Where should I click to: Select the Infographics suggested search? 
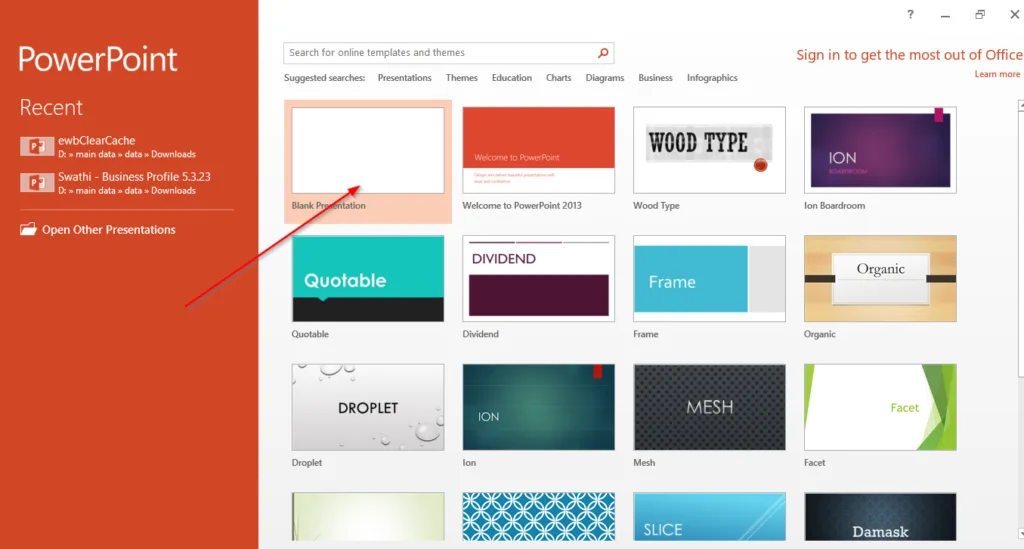[x=712, y=78]
